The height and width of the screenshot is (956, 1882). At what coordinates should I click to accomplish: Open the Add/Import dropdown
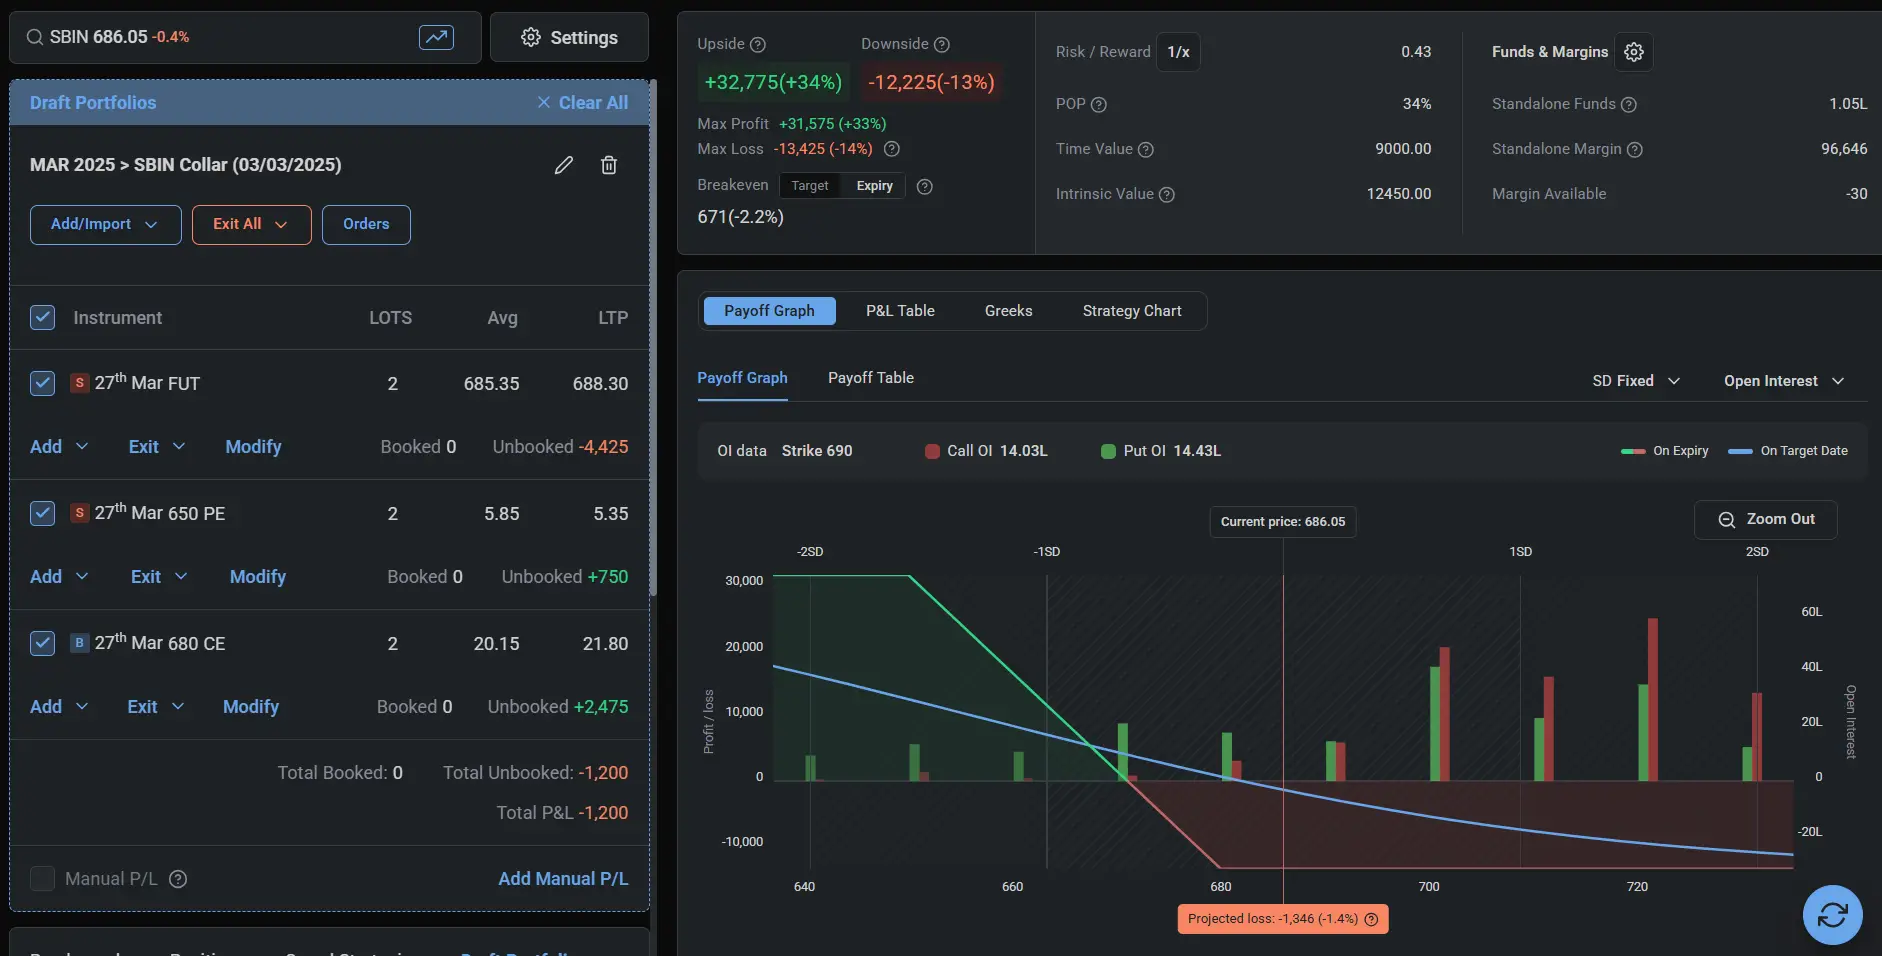coord(105,224)
